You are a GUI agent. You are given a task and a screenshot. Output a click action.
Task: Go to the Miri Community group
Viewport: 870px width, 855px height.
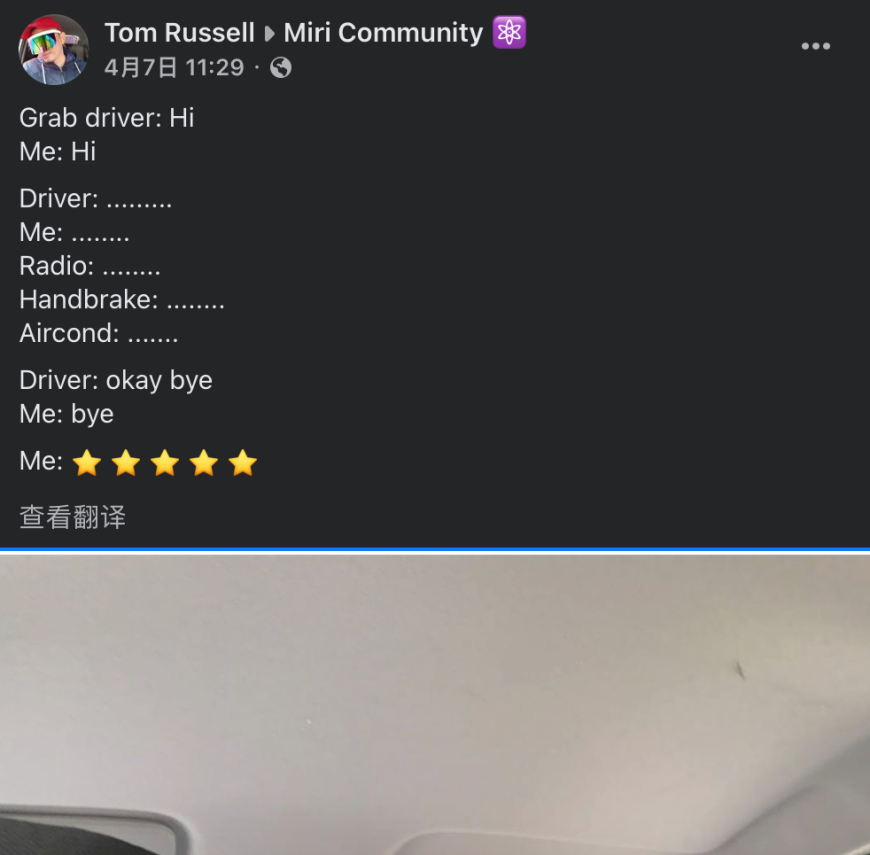(383, 33)
